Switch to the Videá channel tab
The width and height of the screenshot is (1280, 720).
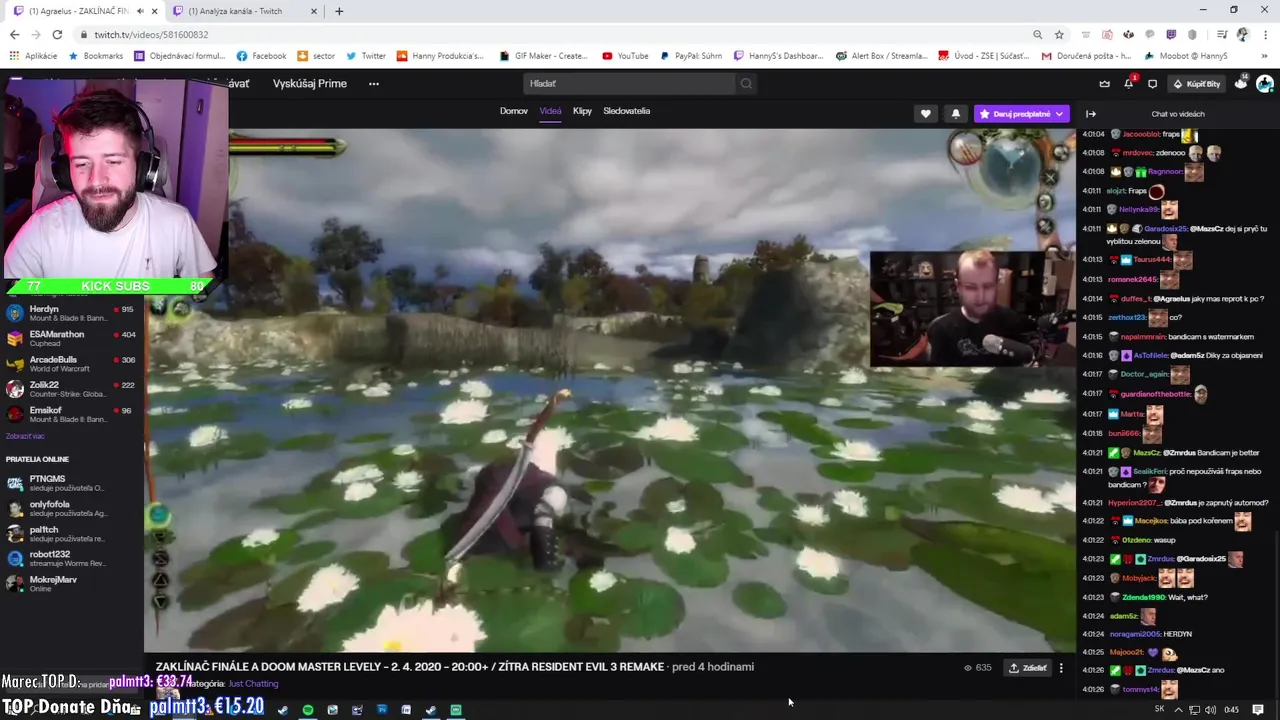(550, 111)
